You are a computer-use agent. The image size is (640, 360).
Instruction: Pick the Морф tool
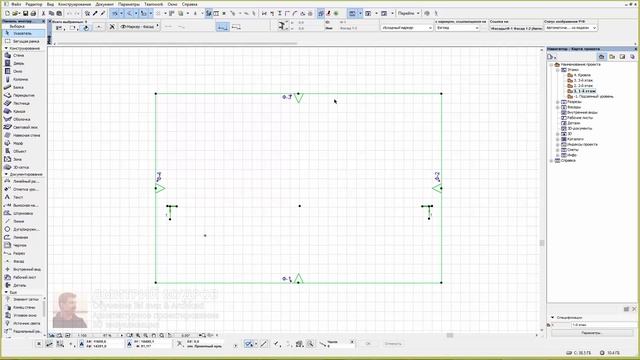[24, 143]
